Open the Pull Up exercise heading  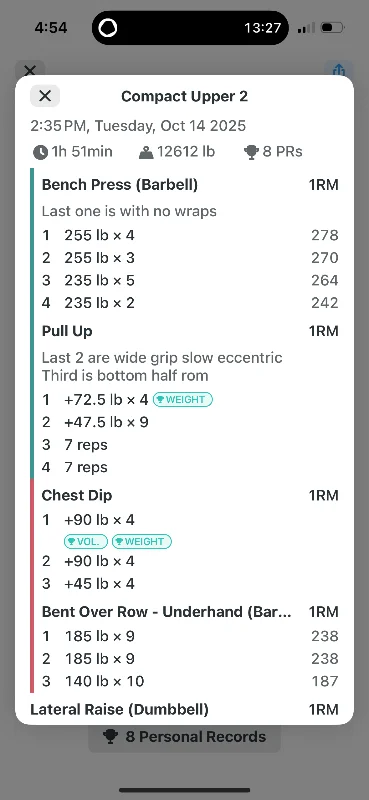pyautogui.click(x=67, y=331)
